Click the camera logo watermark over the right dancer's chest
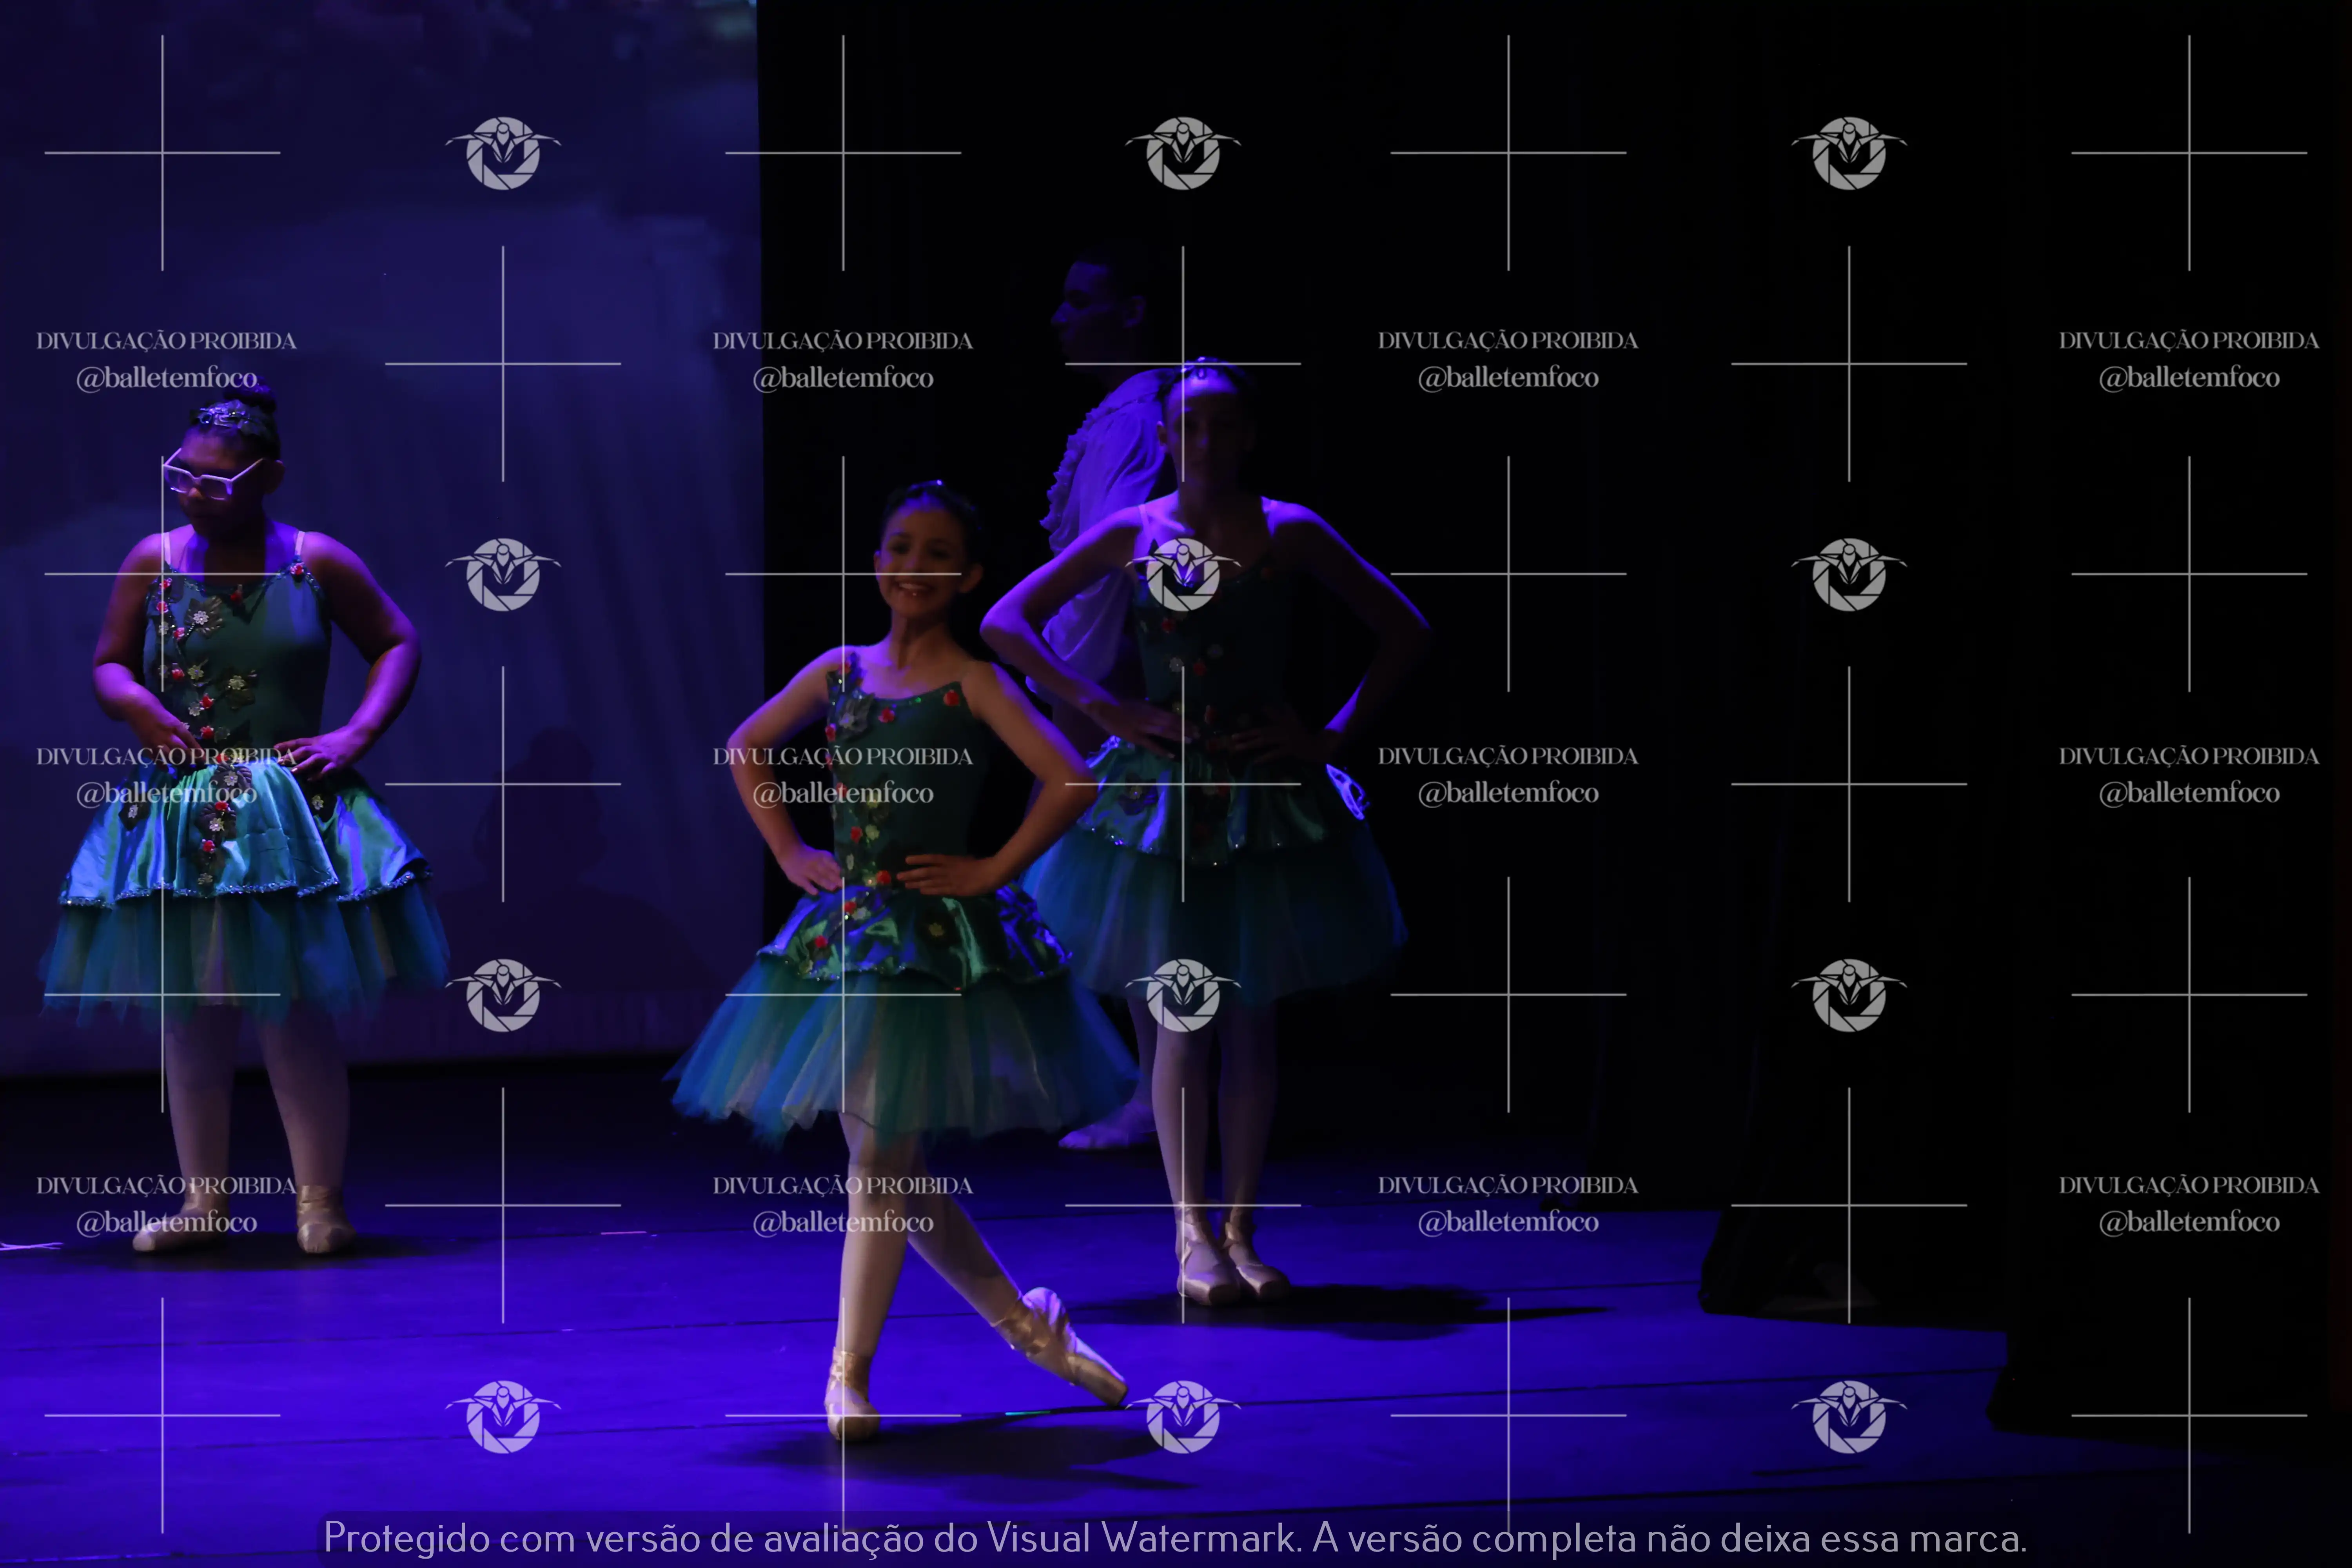Screen dimensions: 2352x1568 pos(1183,574)
